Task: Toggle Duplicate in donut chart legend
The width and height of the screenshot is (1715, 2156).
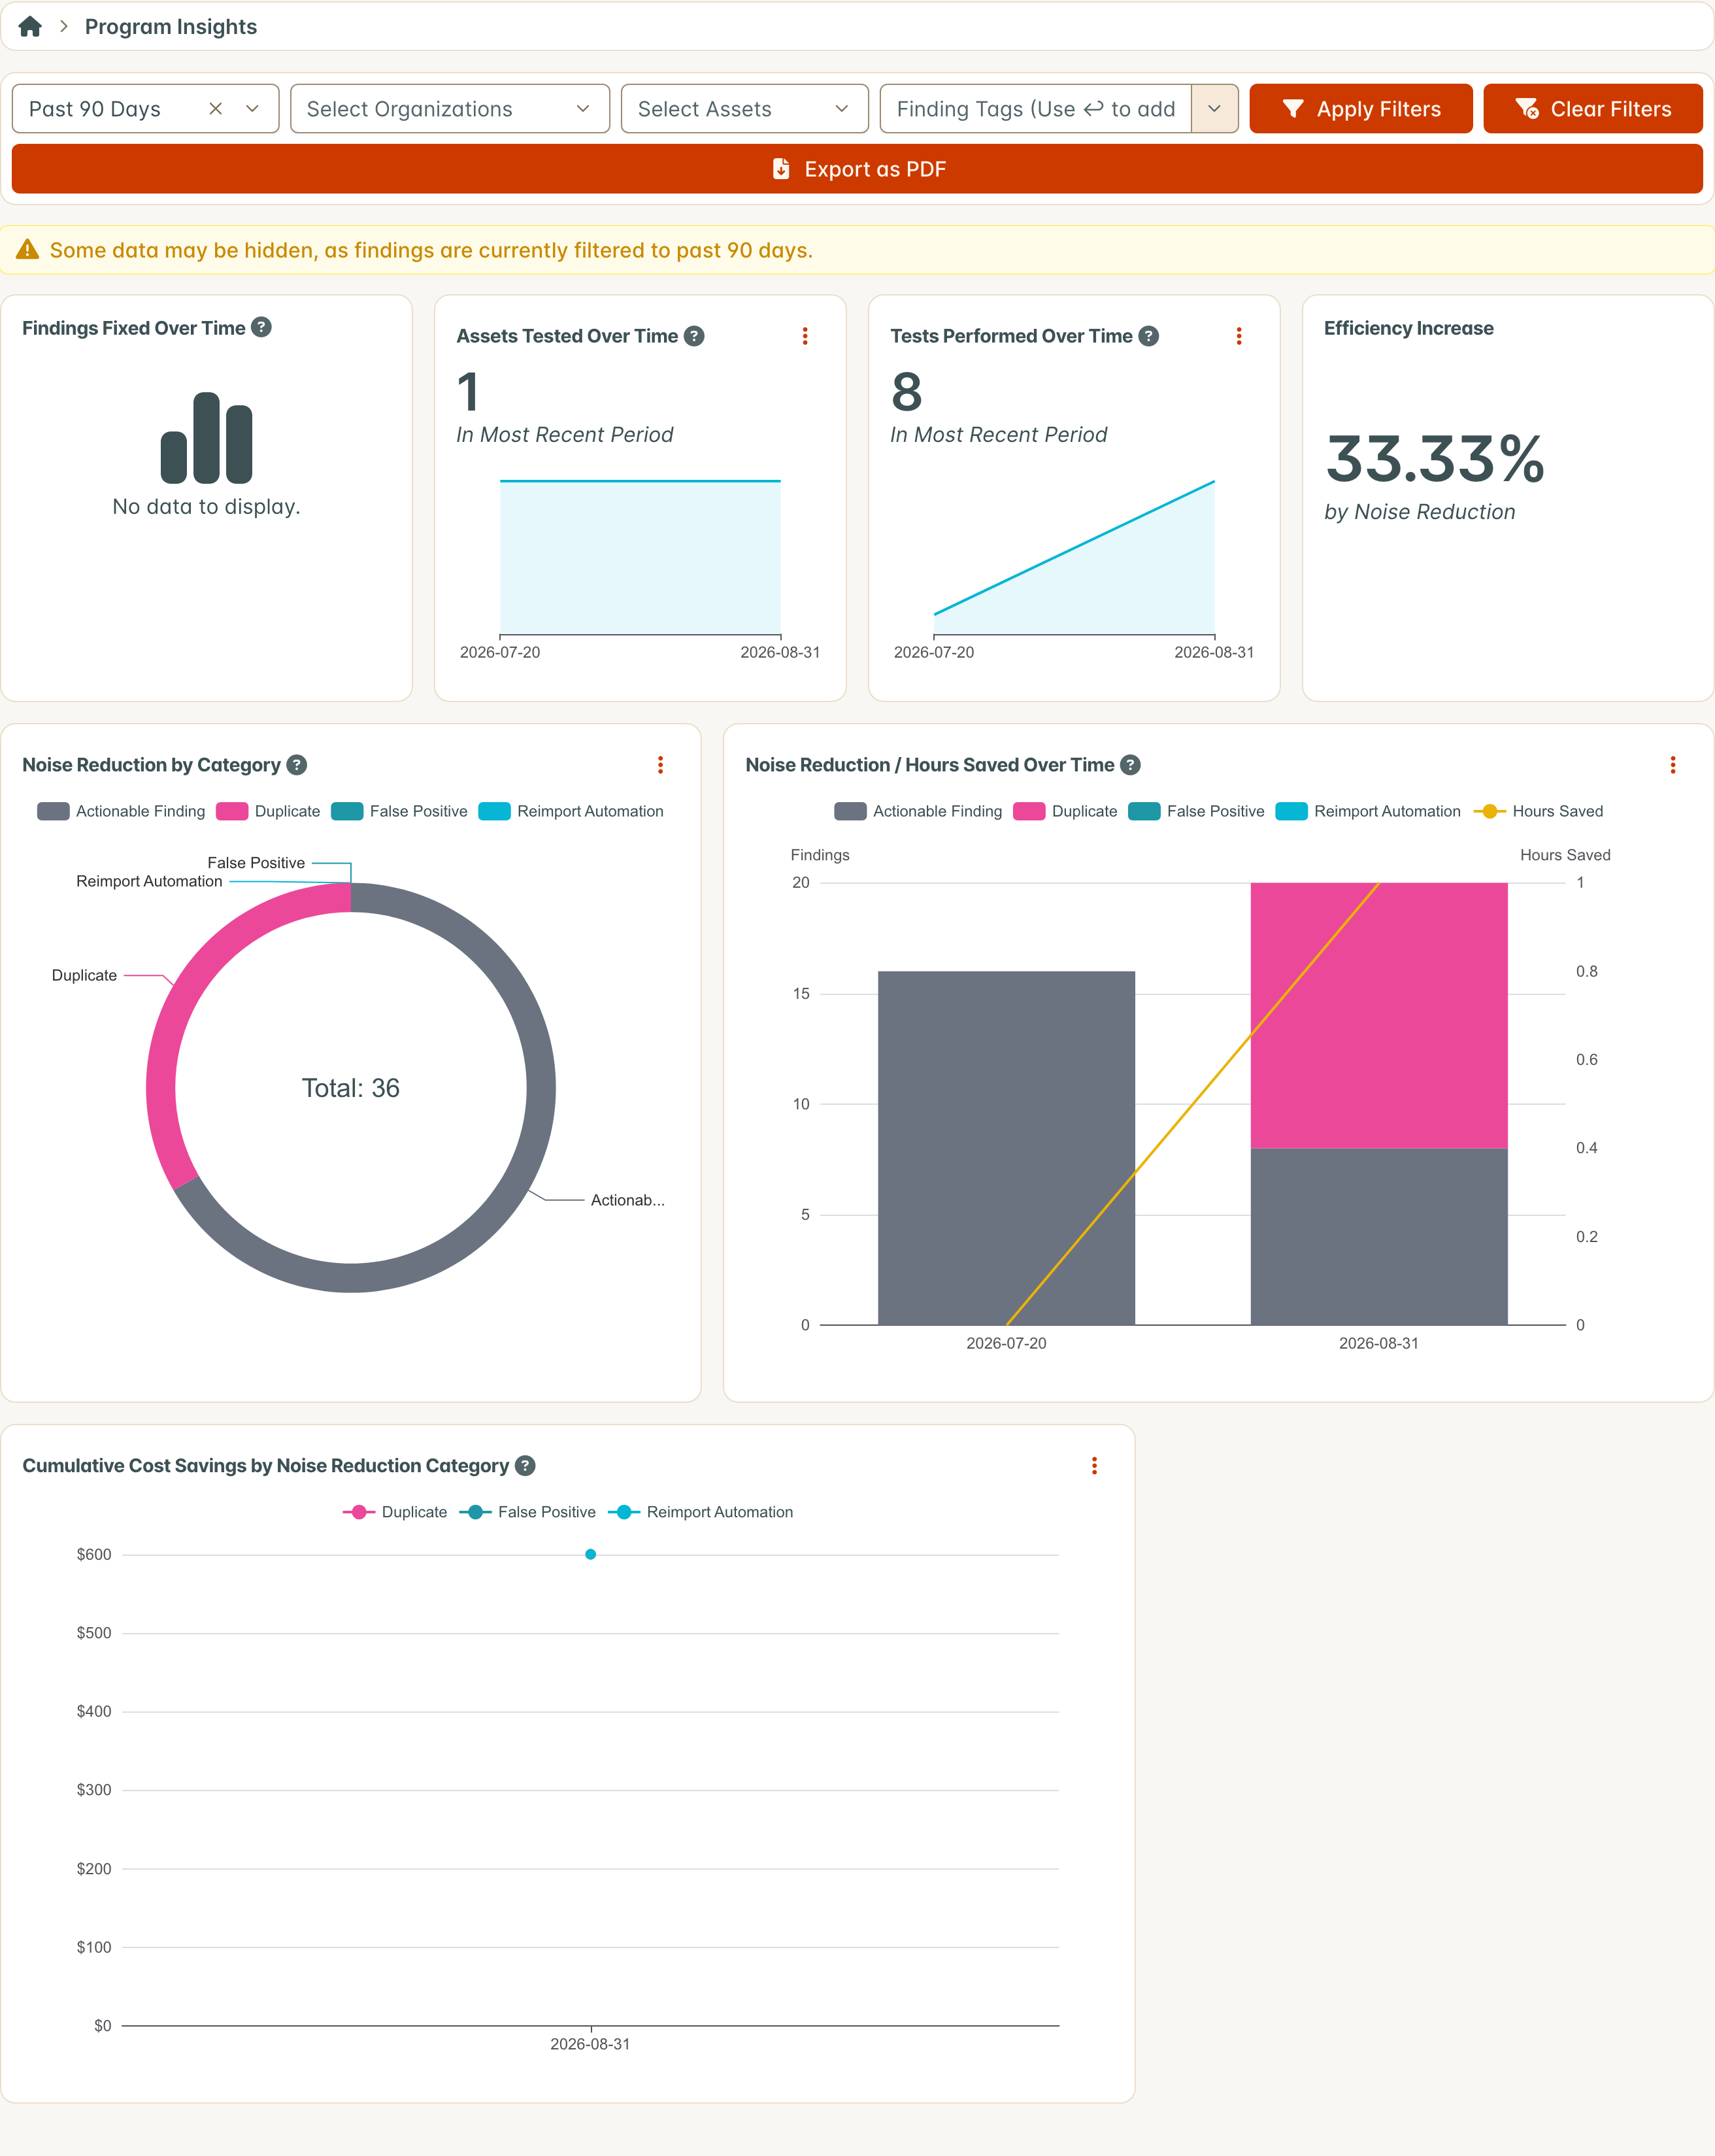Action: pyautogui.click(x=268, y=811)
